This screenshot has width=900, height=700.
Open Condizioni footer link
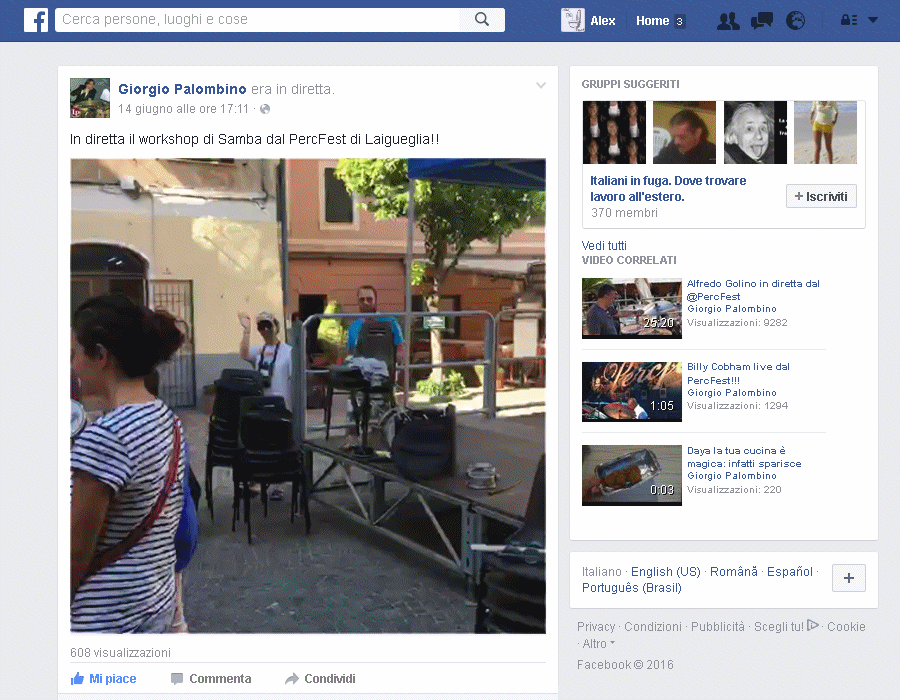coord(653,627)
